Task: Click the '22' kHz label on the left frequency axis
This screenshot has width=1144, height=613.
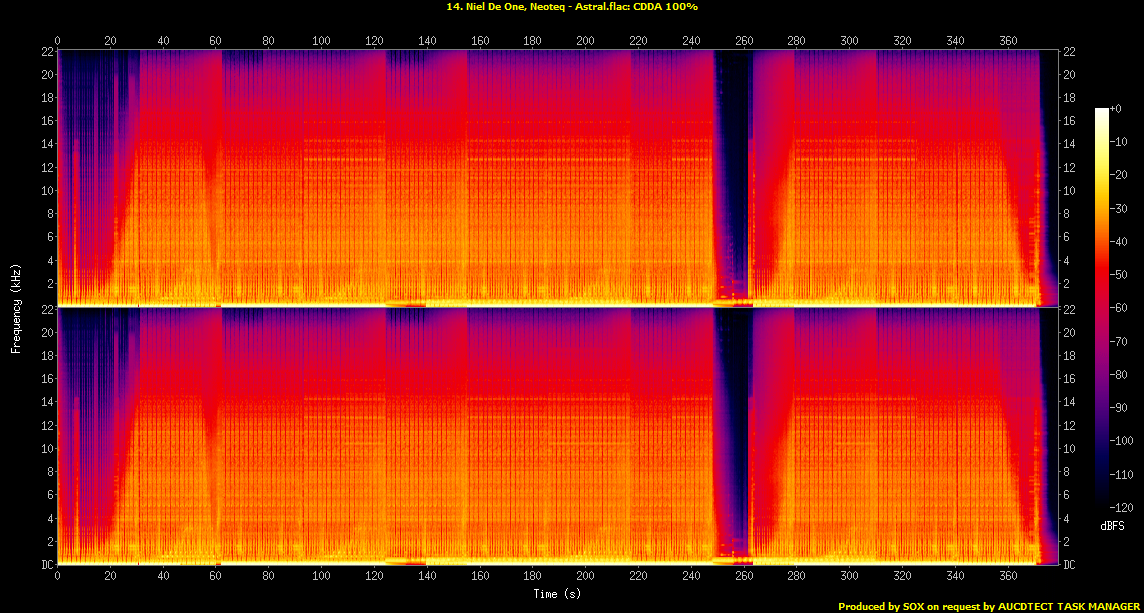Action: (47, 50)
